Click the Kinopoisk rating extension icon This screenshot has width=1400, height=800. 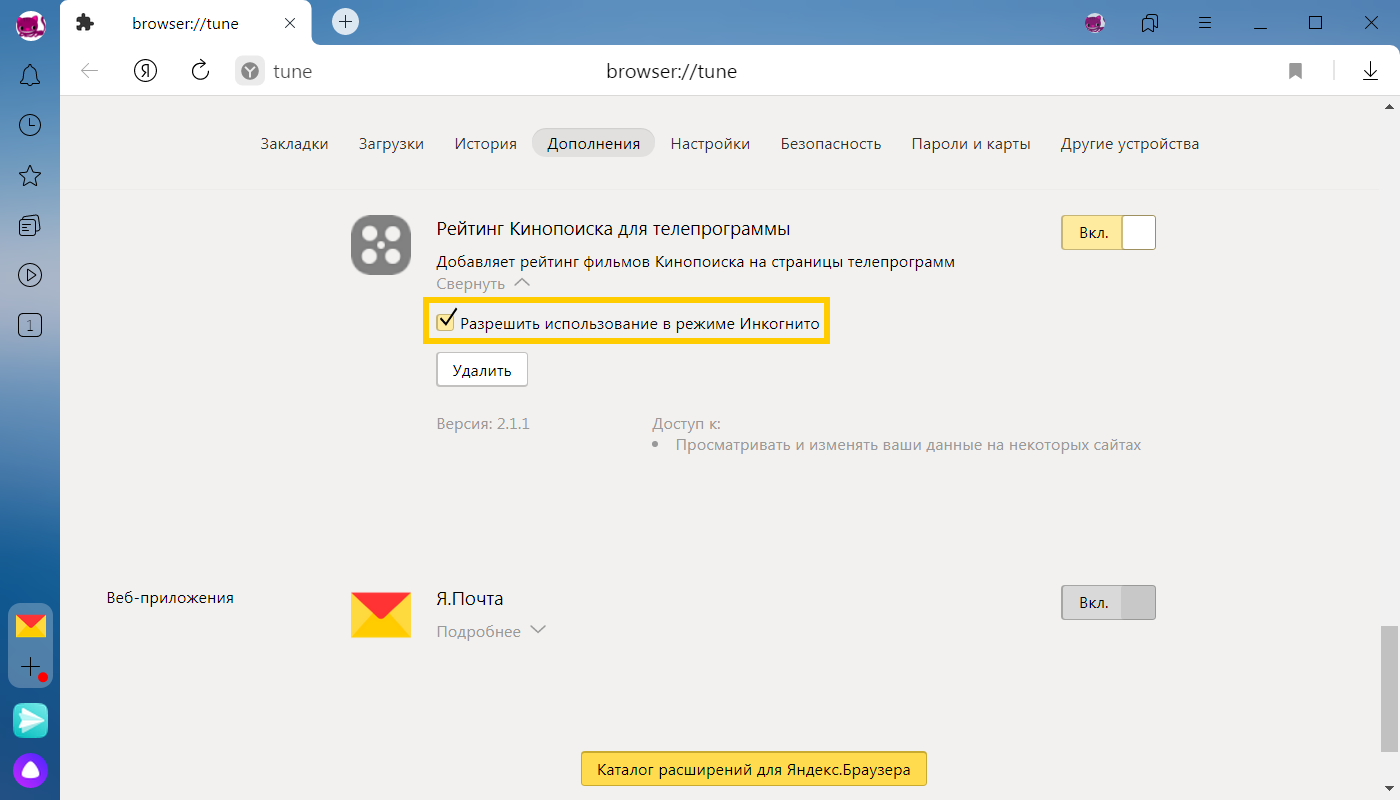tap(381, 245)
